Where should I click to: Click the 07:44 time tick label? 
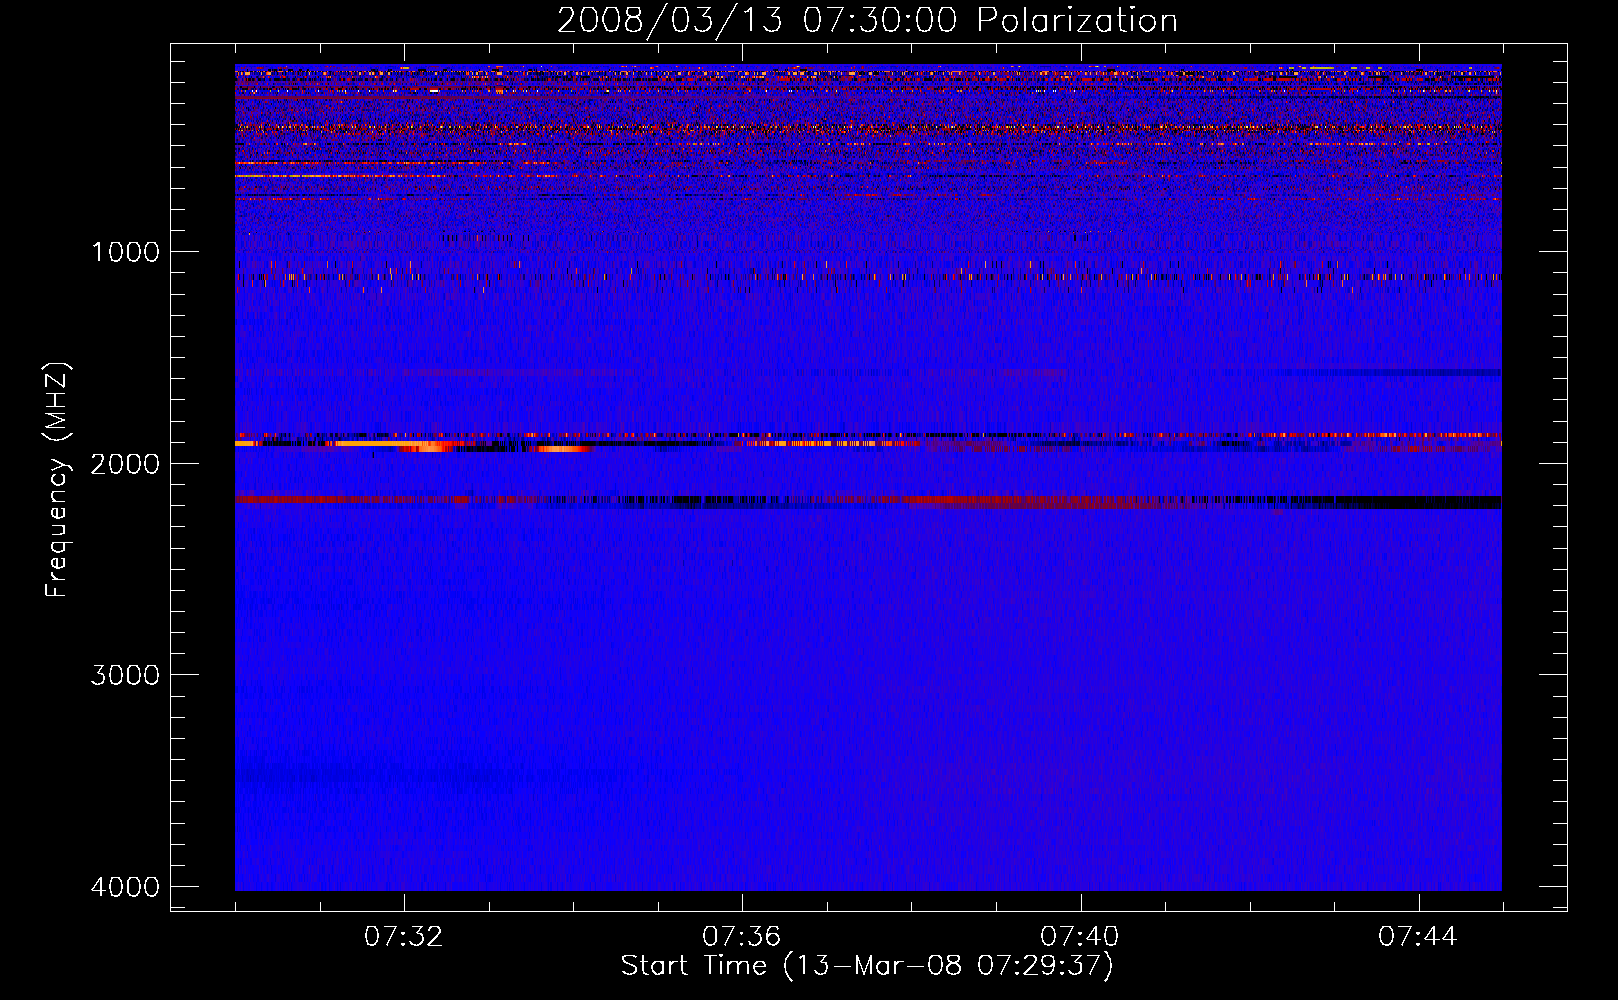tap(1418, 937)
